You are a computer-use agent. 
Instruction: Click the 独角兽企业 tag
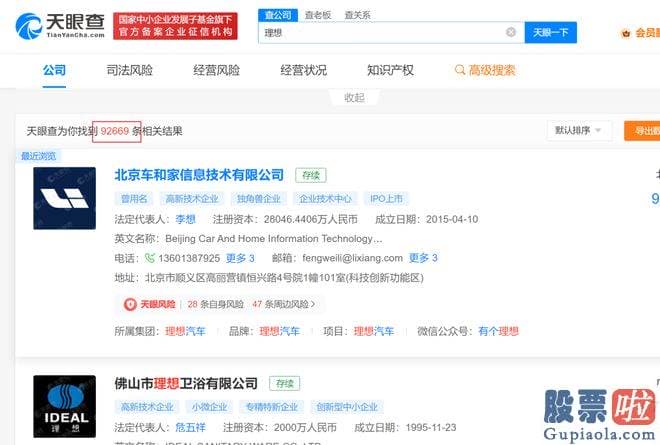[258, 198]
